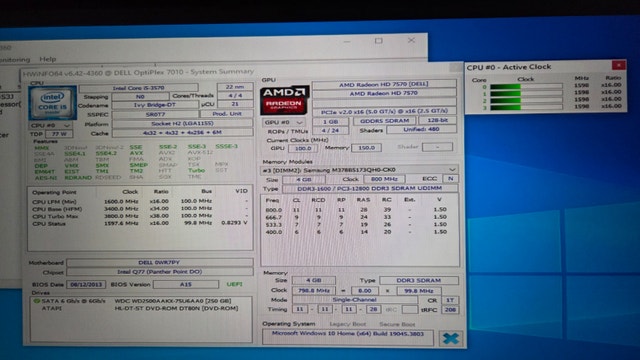Screen dimensions: 640x360
Task: Click the Intel Core i5 logo
Action: click(x=52, y=102)
